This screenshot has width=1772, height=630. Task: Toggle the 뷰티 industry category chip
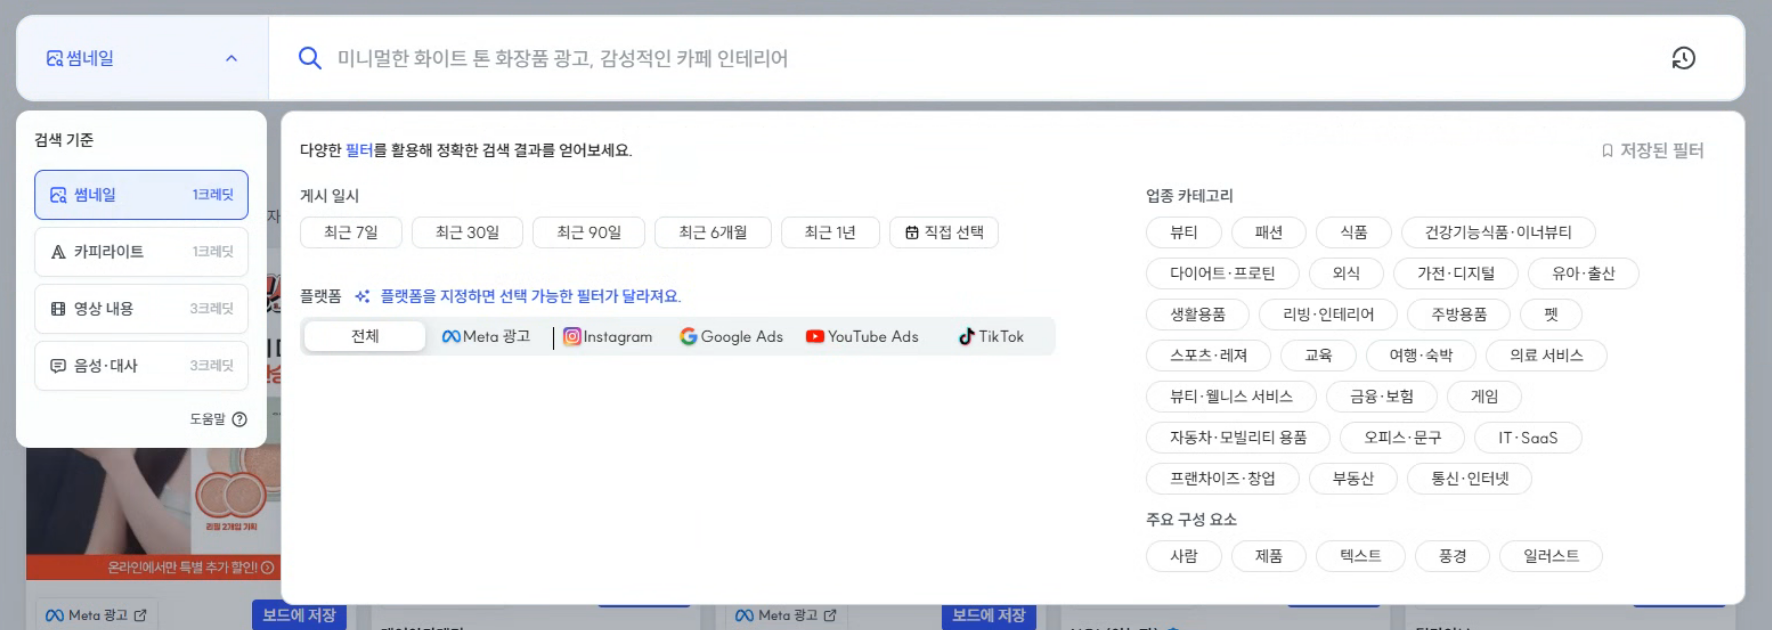coord(1184,232)
